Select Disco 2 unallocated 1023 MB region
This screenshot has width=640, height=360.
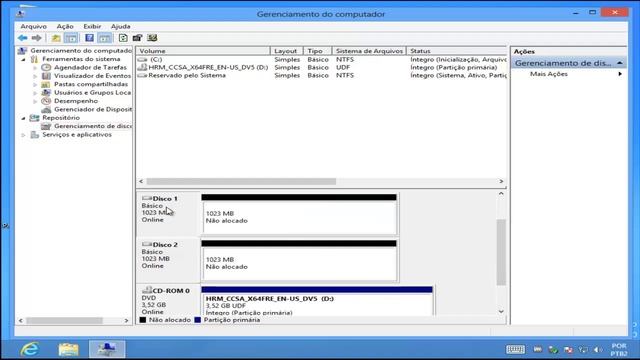tap(299, 260)
